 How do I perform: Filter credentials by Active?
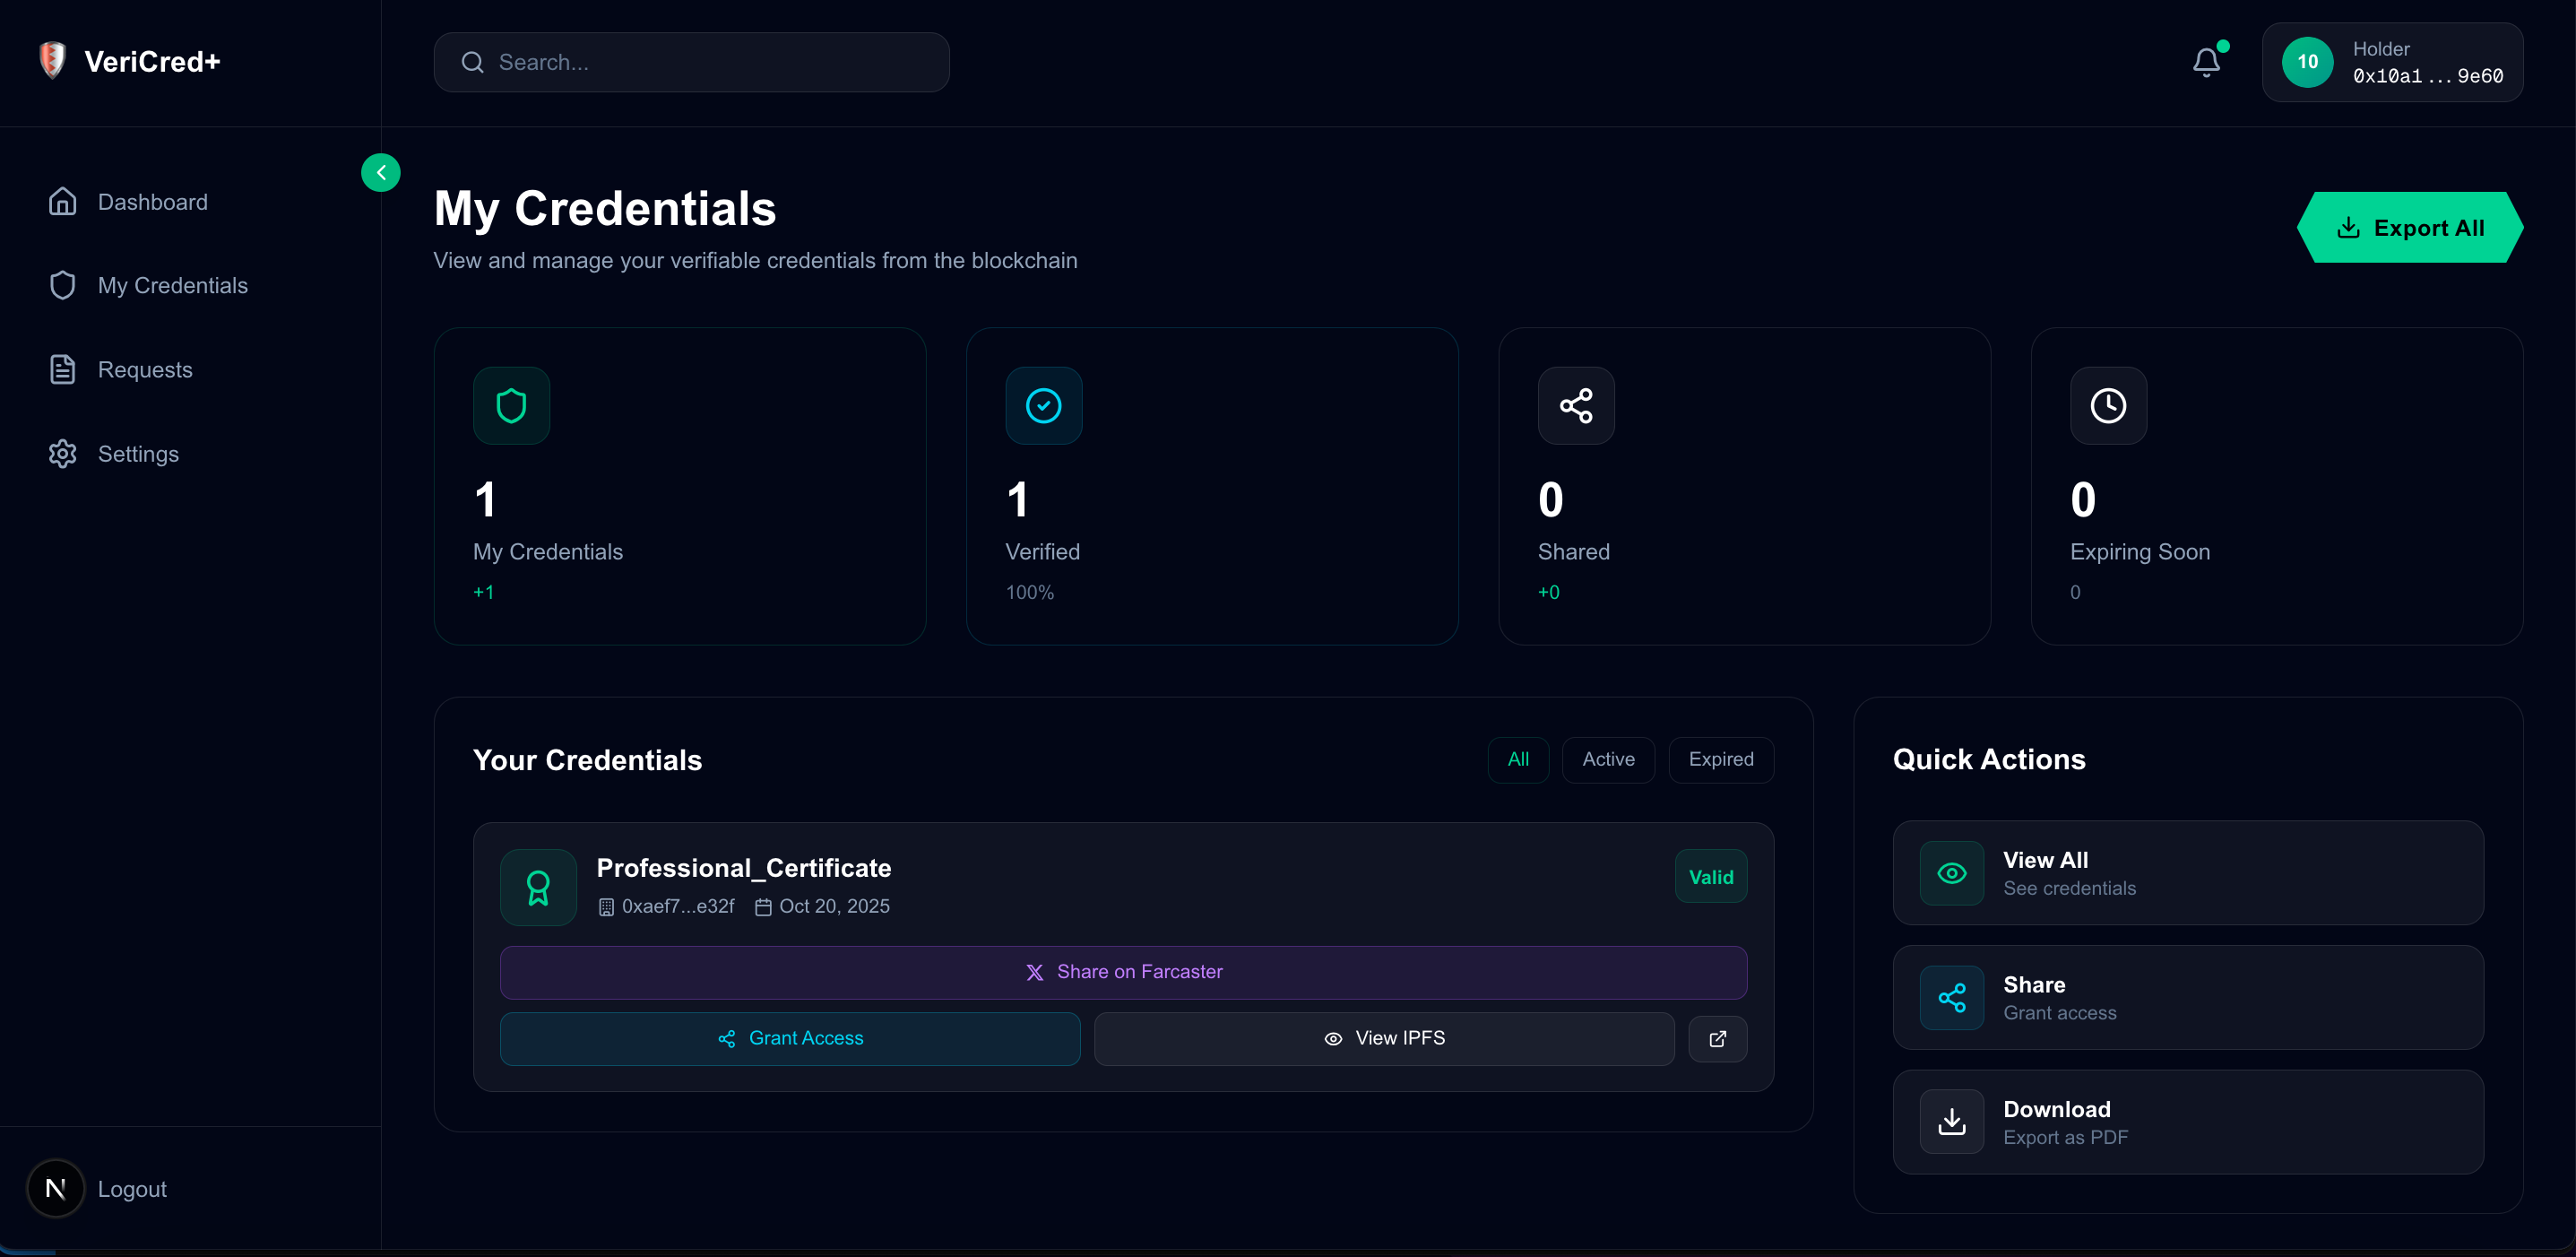(x=1607, y=760)
